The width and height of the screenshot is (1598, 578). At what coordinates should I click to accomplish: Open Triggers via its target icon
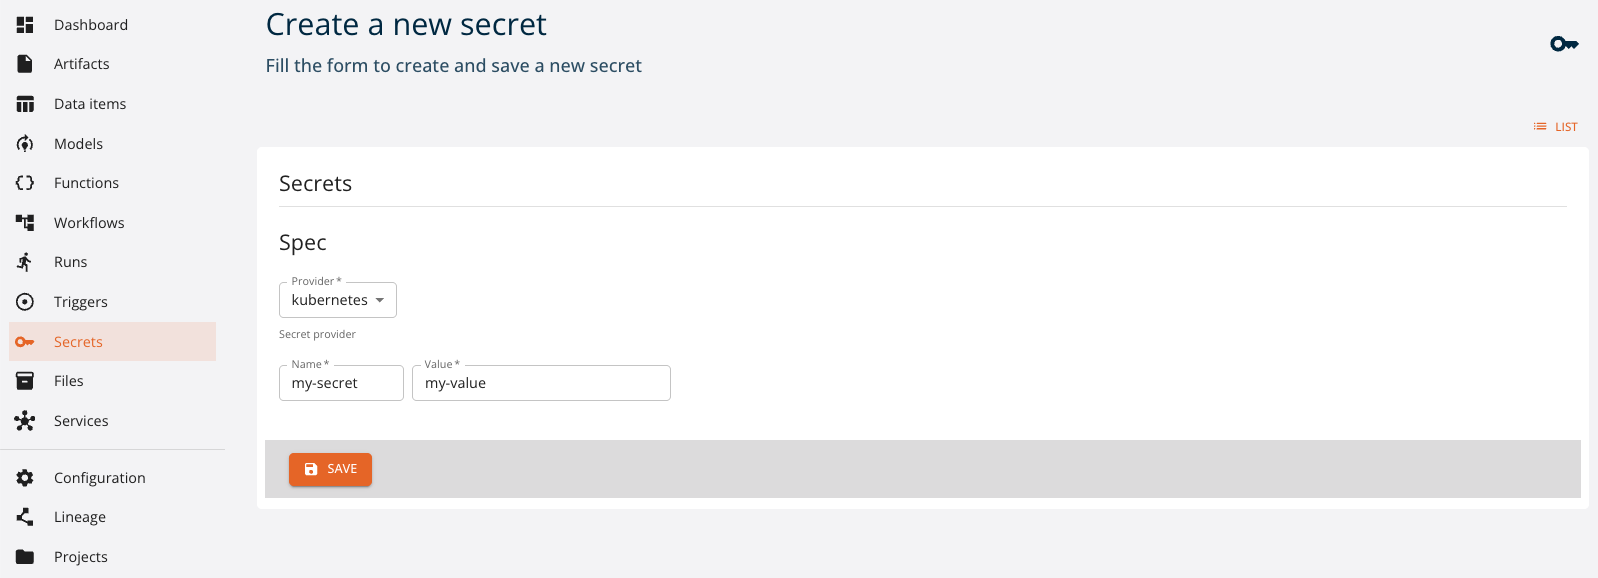tap(25, 301)
